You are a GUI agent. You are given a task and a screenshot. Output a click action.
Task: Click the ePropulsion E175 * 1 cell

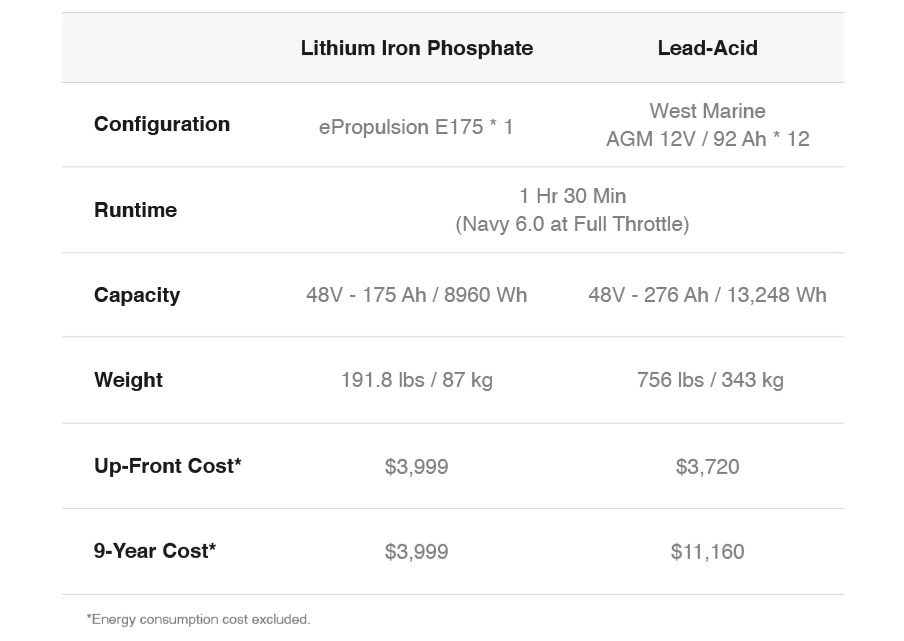coord(416,127)
